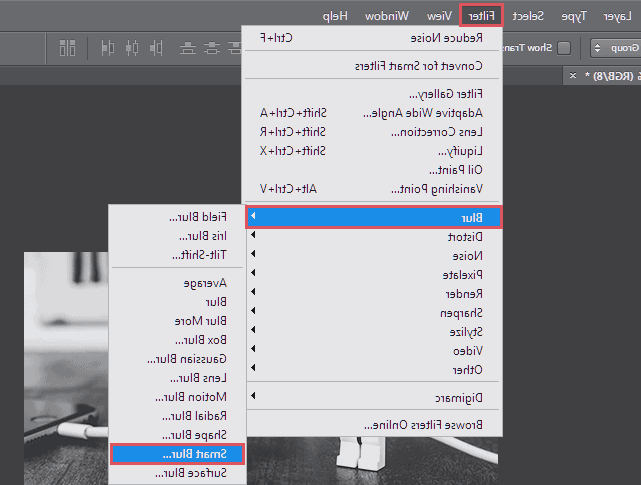Click align icon with boxes right of lines
This screenshot has width=641, height=485.
point(108,48)
